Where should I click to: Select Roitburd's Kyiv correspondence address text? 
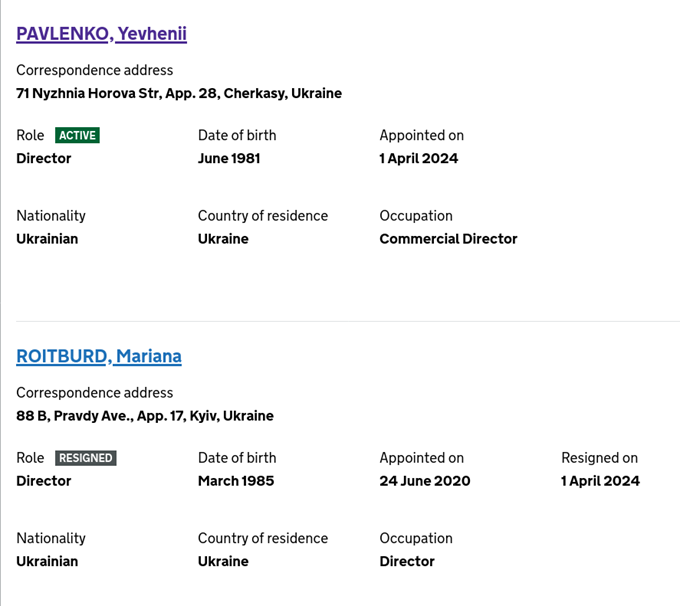point(145,416)
